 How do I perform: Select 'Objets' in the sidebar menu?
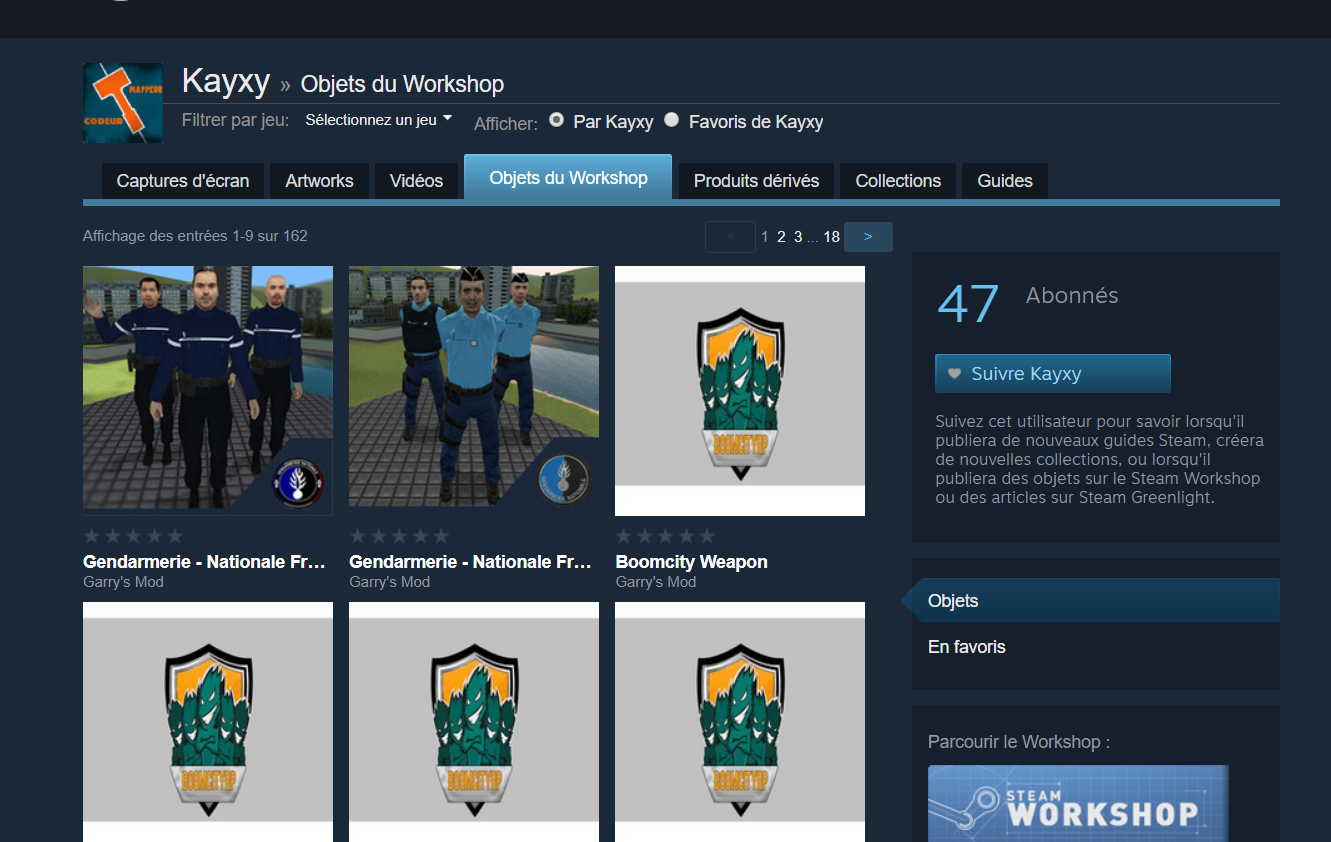[1096, 601]
